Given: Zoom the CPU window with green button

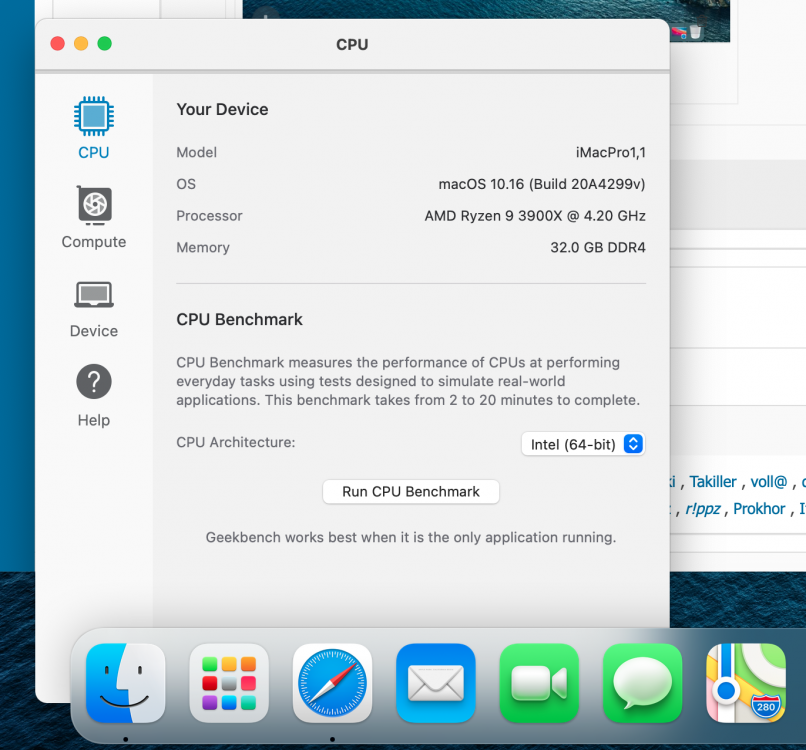Looking at the screenshot, I should (x=105, y=44).
